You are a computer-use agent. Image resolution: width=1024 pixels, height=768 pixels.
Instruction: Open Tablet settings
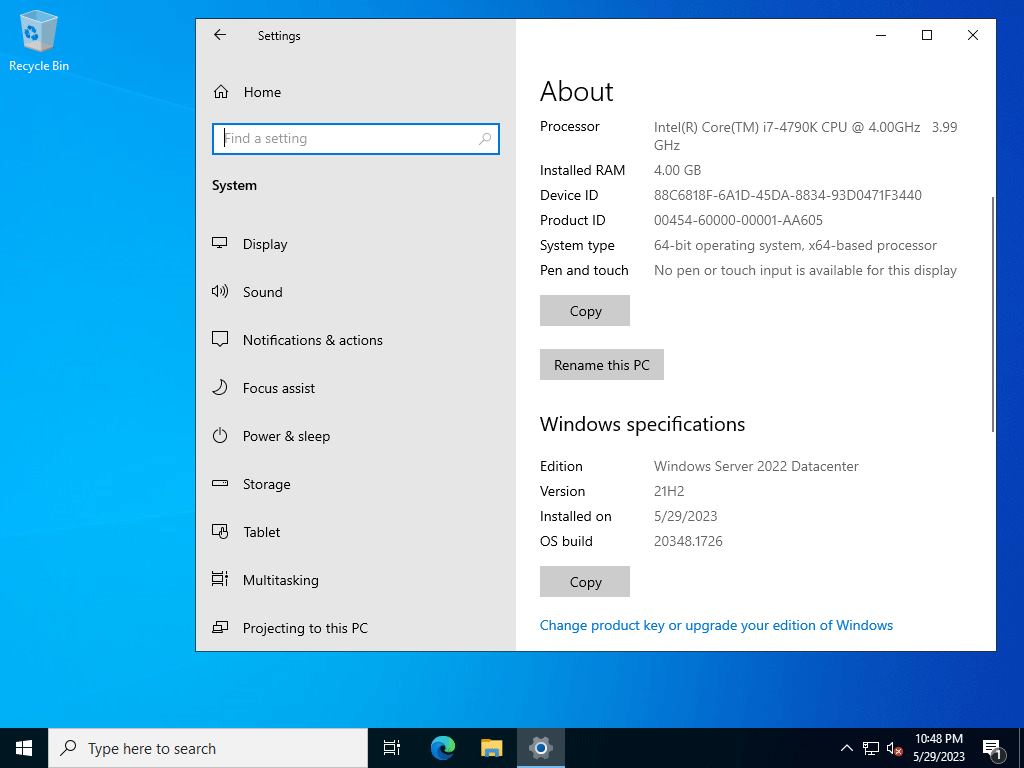246,532
